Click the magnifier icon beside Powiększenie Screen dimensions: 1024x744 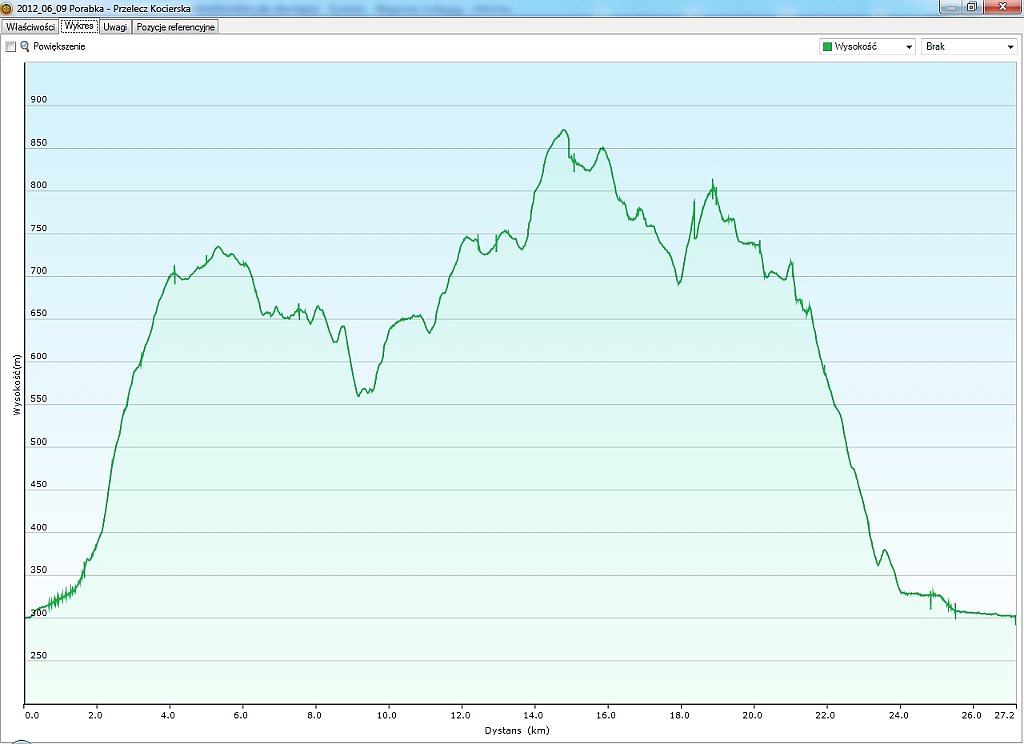point(25,47)
